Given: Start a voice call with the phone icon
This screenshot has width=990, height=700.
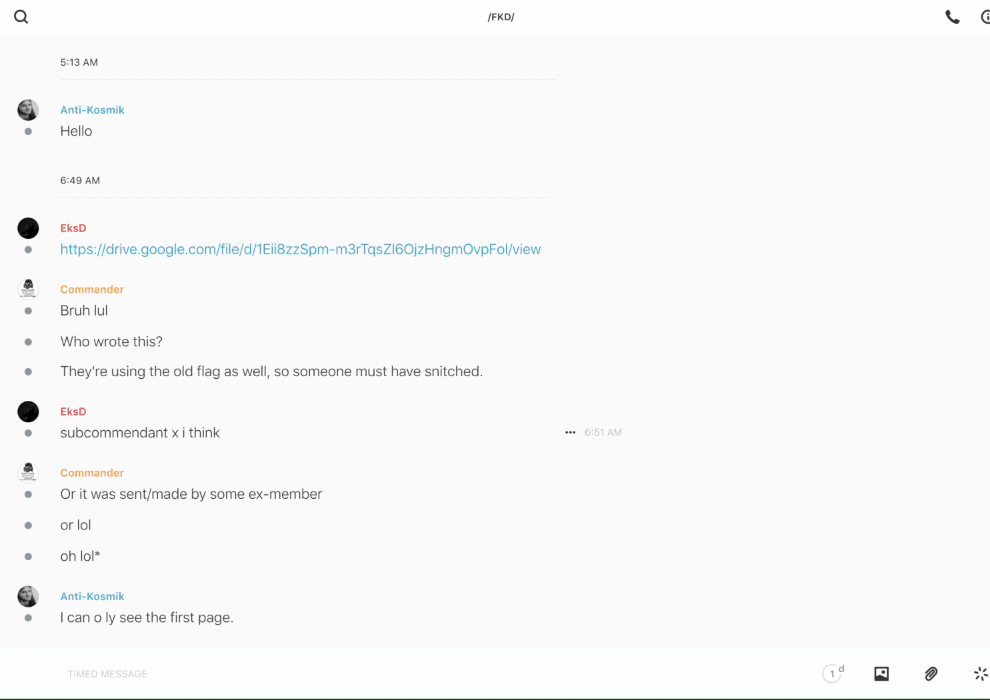Looking at the screenshot, I should point(952,17).
